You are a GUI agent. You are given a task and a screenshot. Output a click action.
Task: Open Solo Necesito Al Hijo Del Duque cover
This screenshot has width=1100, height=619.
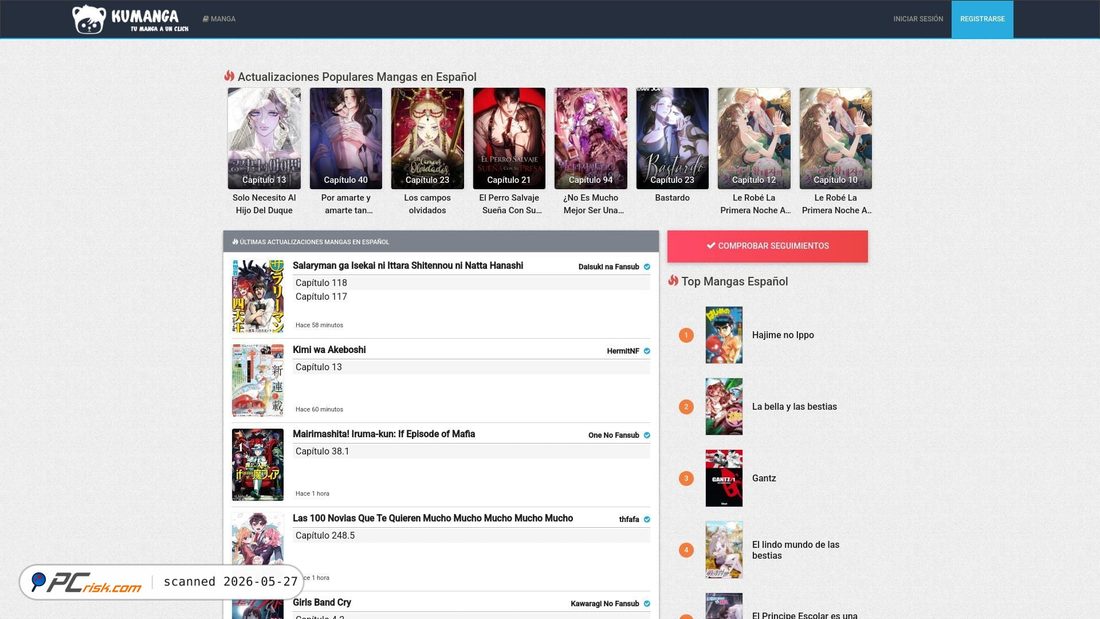point(264,138)
